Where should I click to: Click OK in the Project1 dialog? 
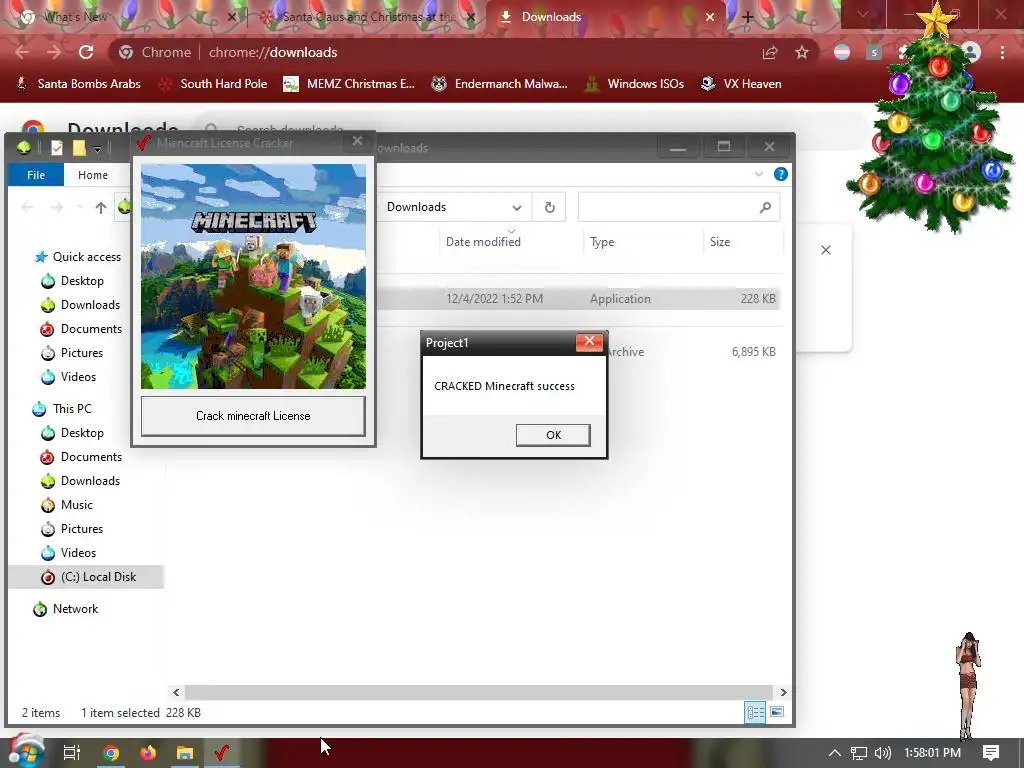[x=553, y=435]
